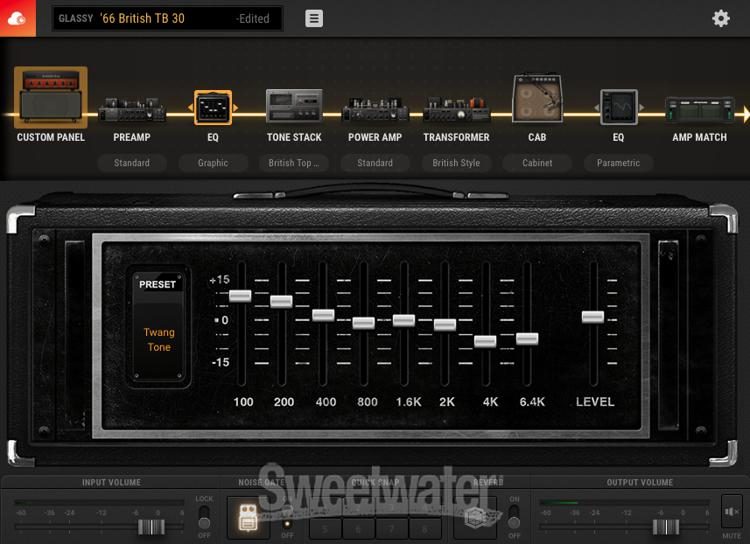The width and height of the screenshot is (750, 544).
Task: Mute output with the speaker icon
Action: click(731, 511)
